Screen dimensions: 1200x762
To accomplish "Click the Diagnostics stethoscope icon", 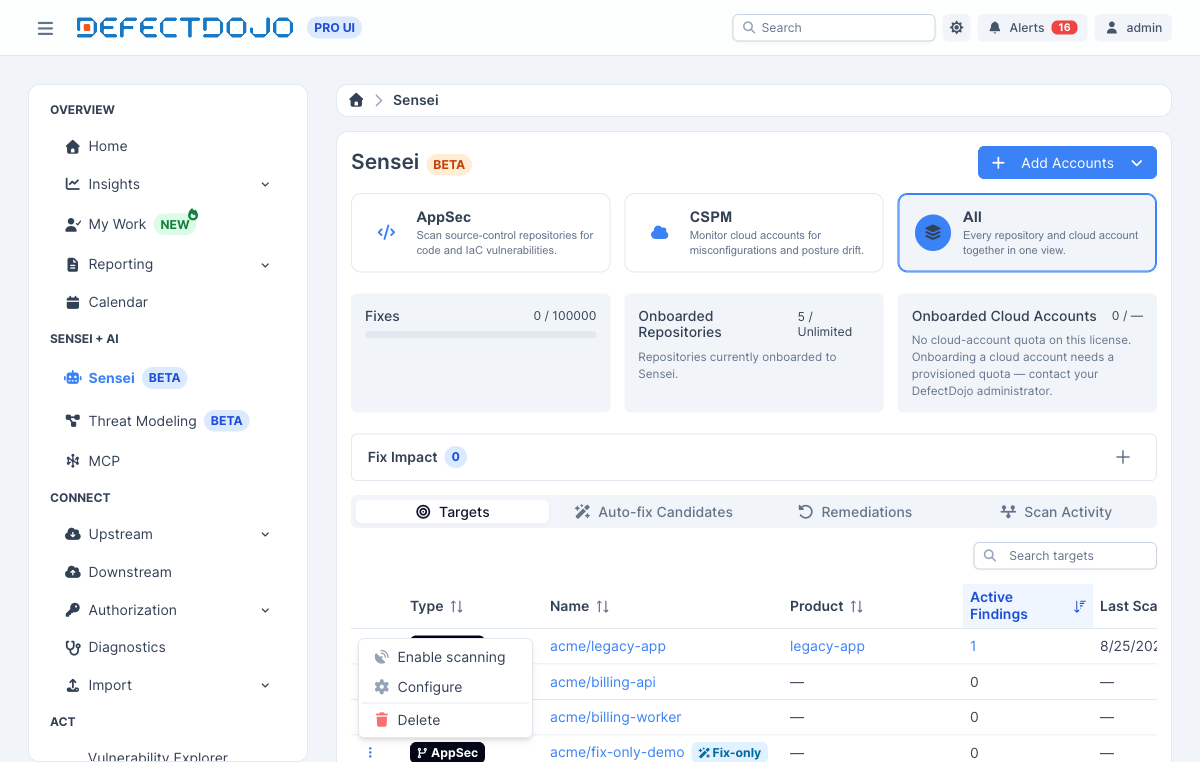I will [72, 647].
